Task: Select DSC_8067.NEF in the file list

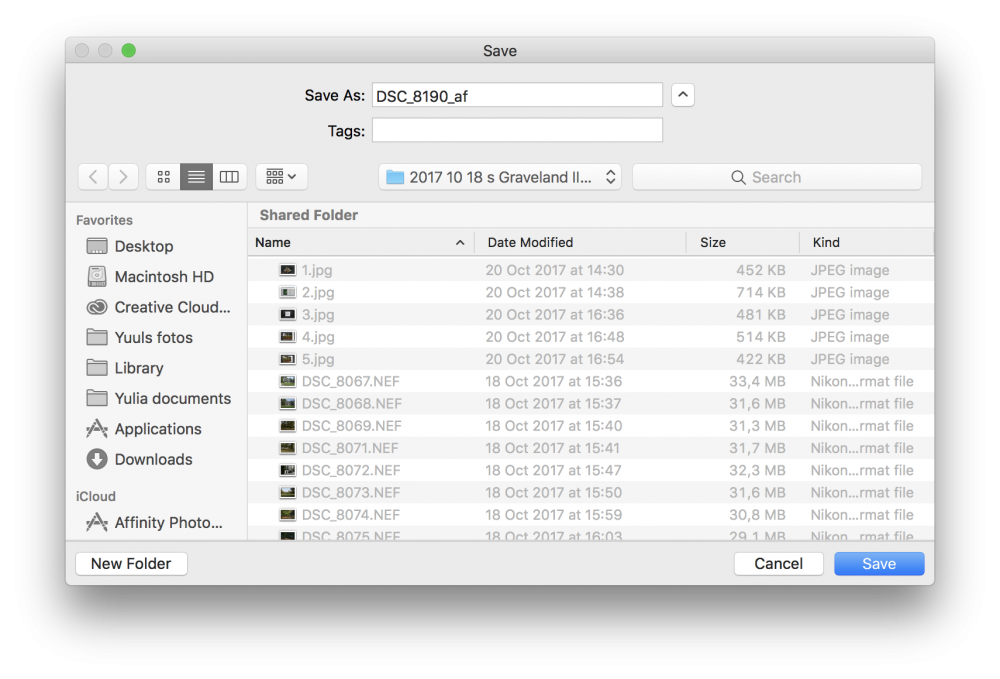Action: point(591,381)
